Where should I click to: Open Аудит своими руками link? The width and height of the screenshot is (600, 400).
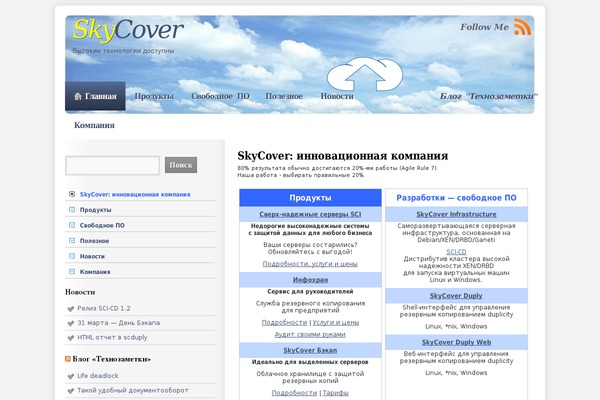tap(310, 335)
